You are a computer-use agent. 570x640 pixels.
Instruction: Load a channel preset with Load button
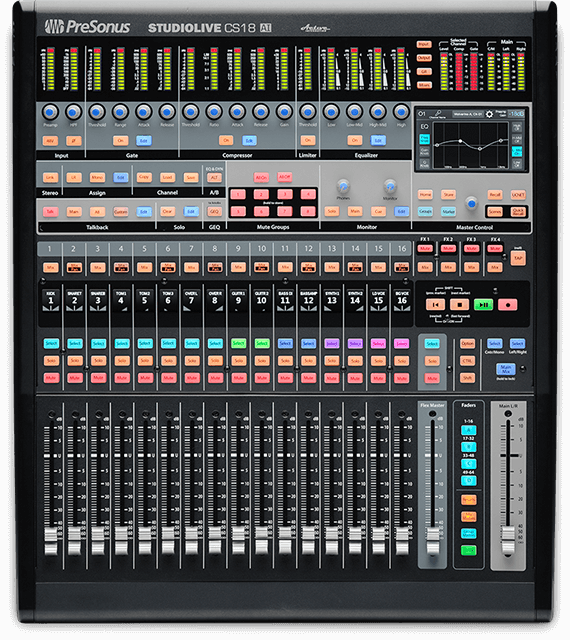pos(167,178)
